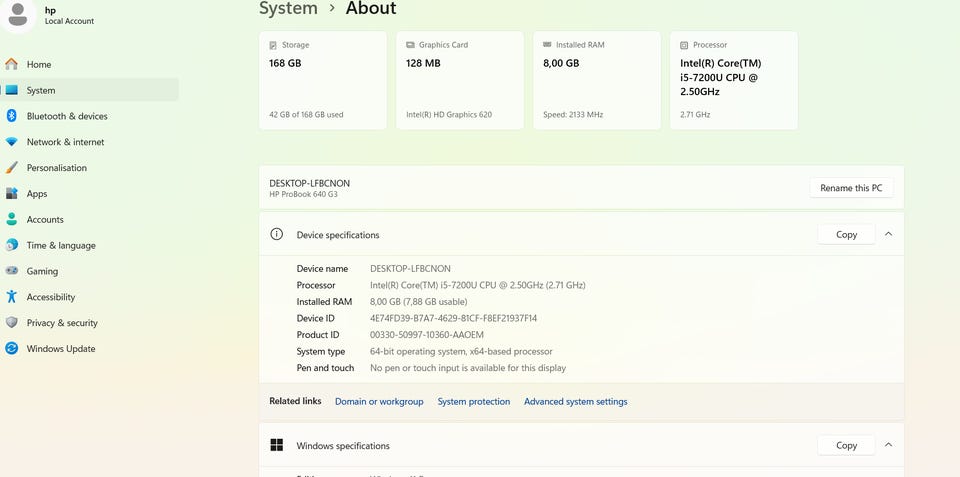Click the Windows Update icon
The width and height of the screenshot is (960, 477).
point(12,349)
